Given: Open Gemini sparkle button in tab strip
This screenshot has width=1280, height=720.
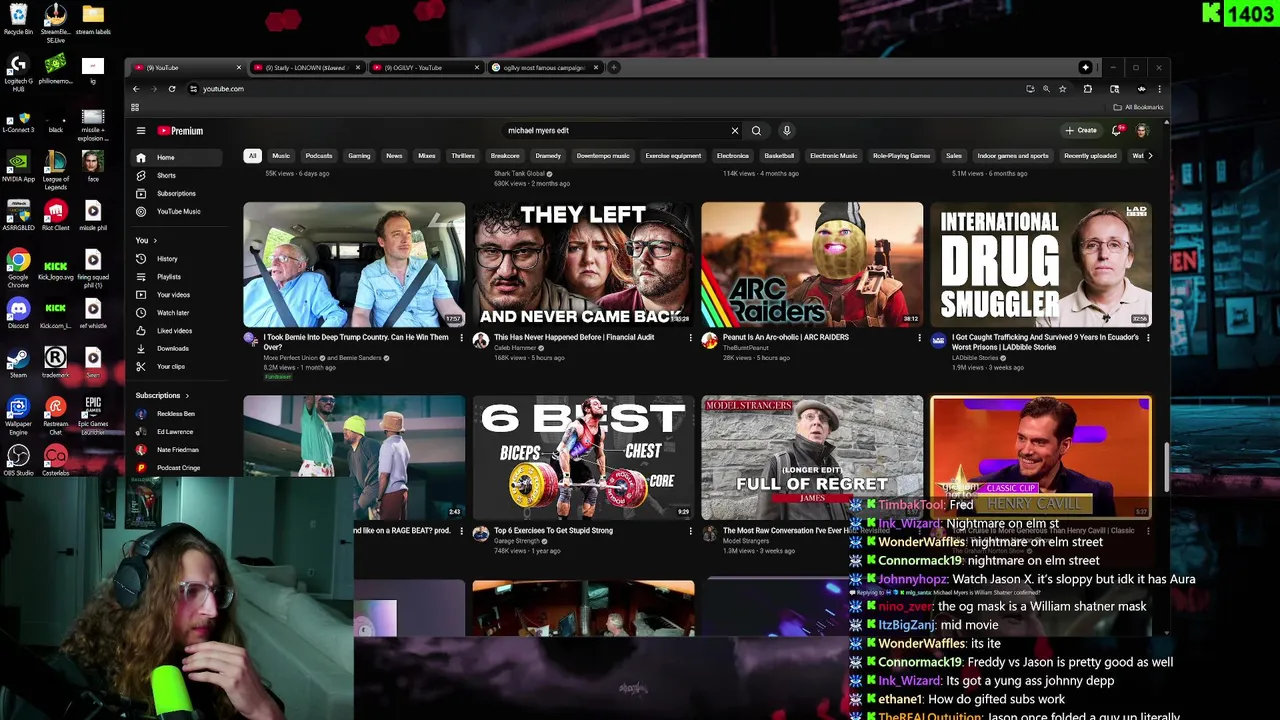Looking at the screenshot, I should 1085,68.
